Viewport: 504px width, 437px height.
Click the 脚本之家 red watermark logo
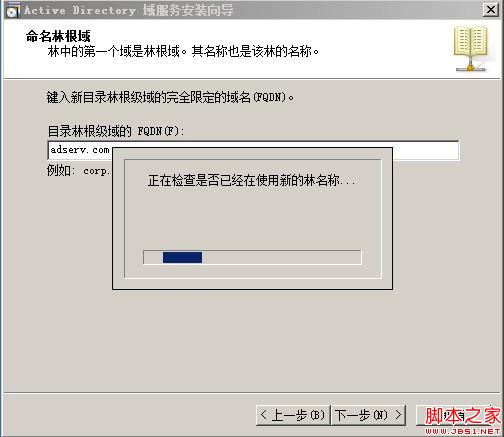(463, 415)
